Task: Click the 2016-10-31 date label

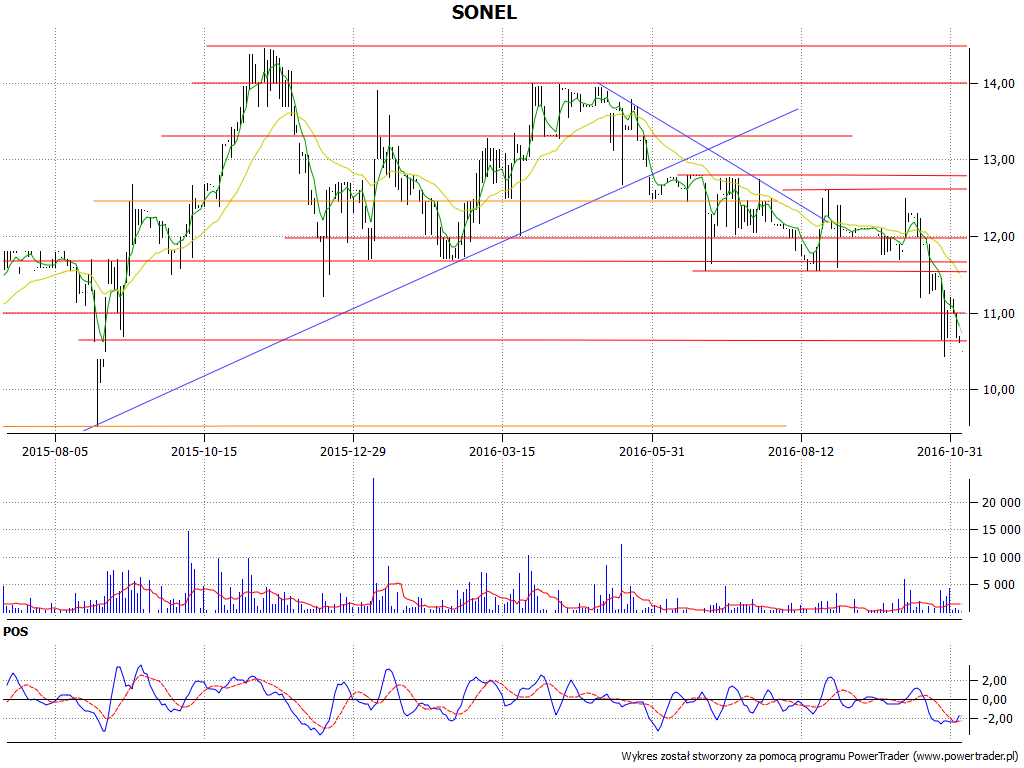Action: click(x=950, y=451)
